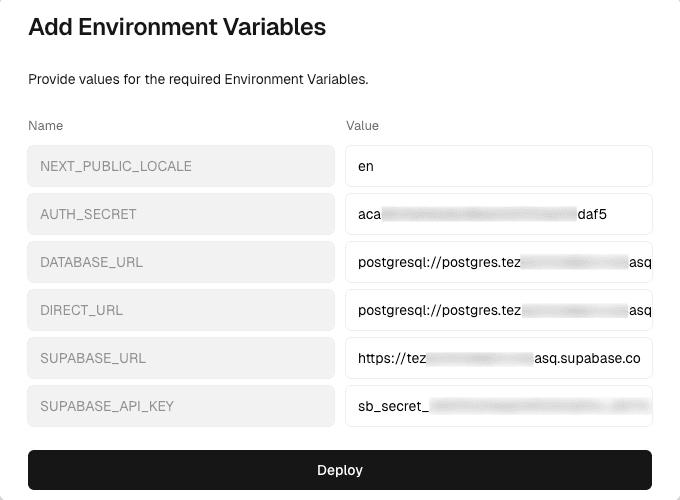
Task: Select the DATABASE_URL name field
Action: pos(181,262)
